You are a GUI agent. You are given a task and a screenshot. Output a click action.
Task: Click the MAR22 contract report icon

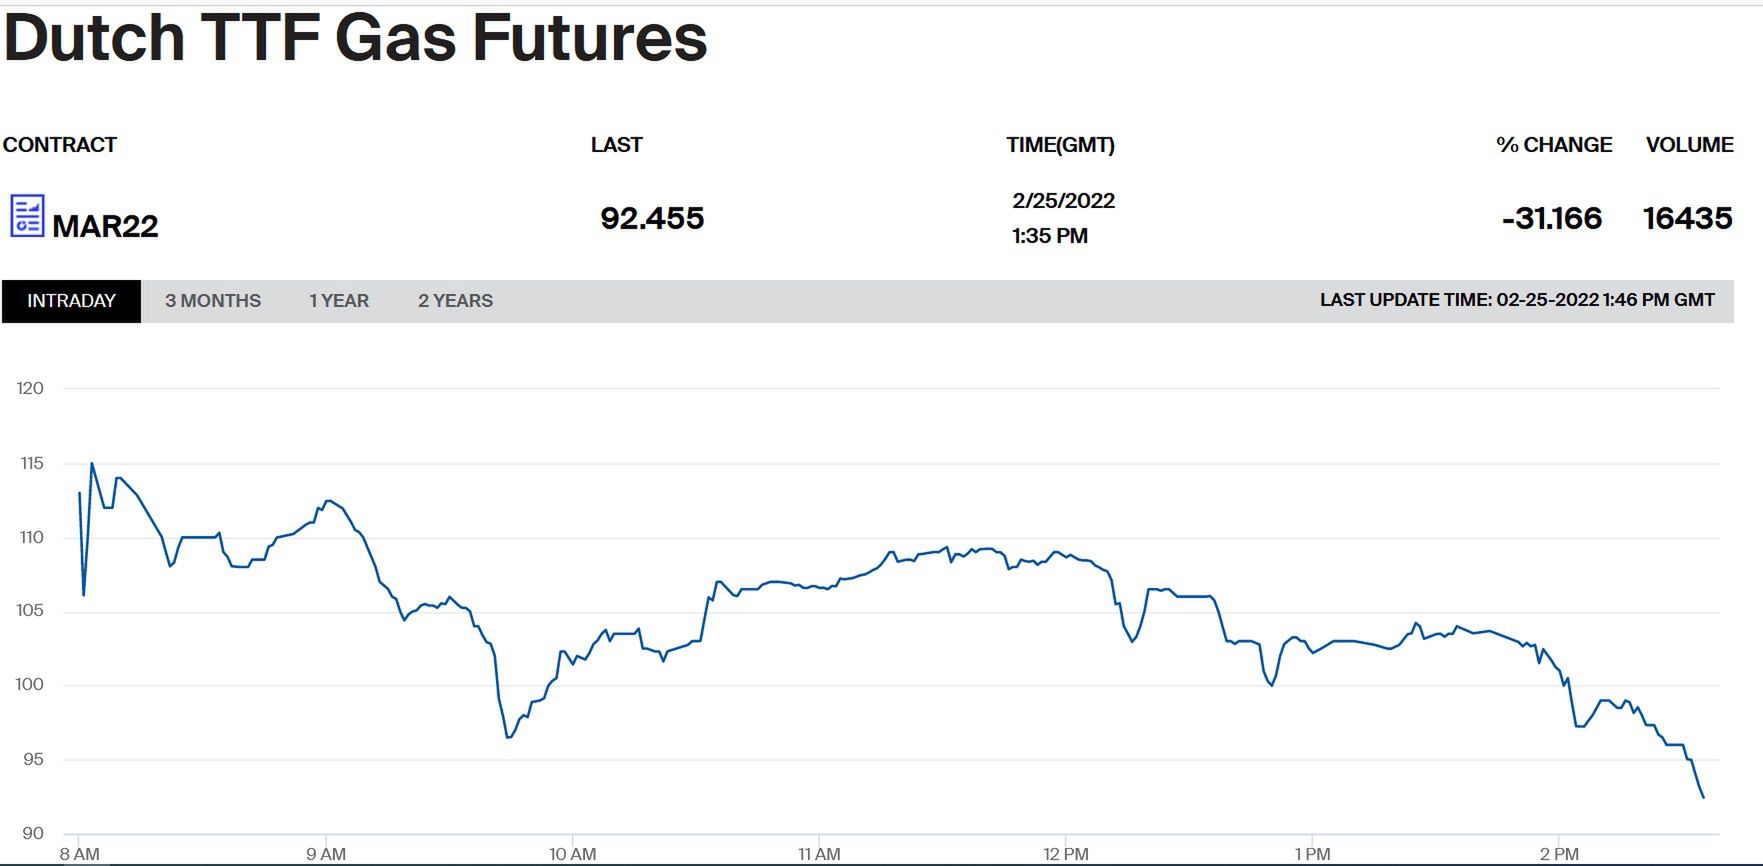click(27, 216)
